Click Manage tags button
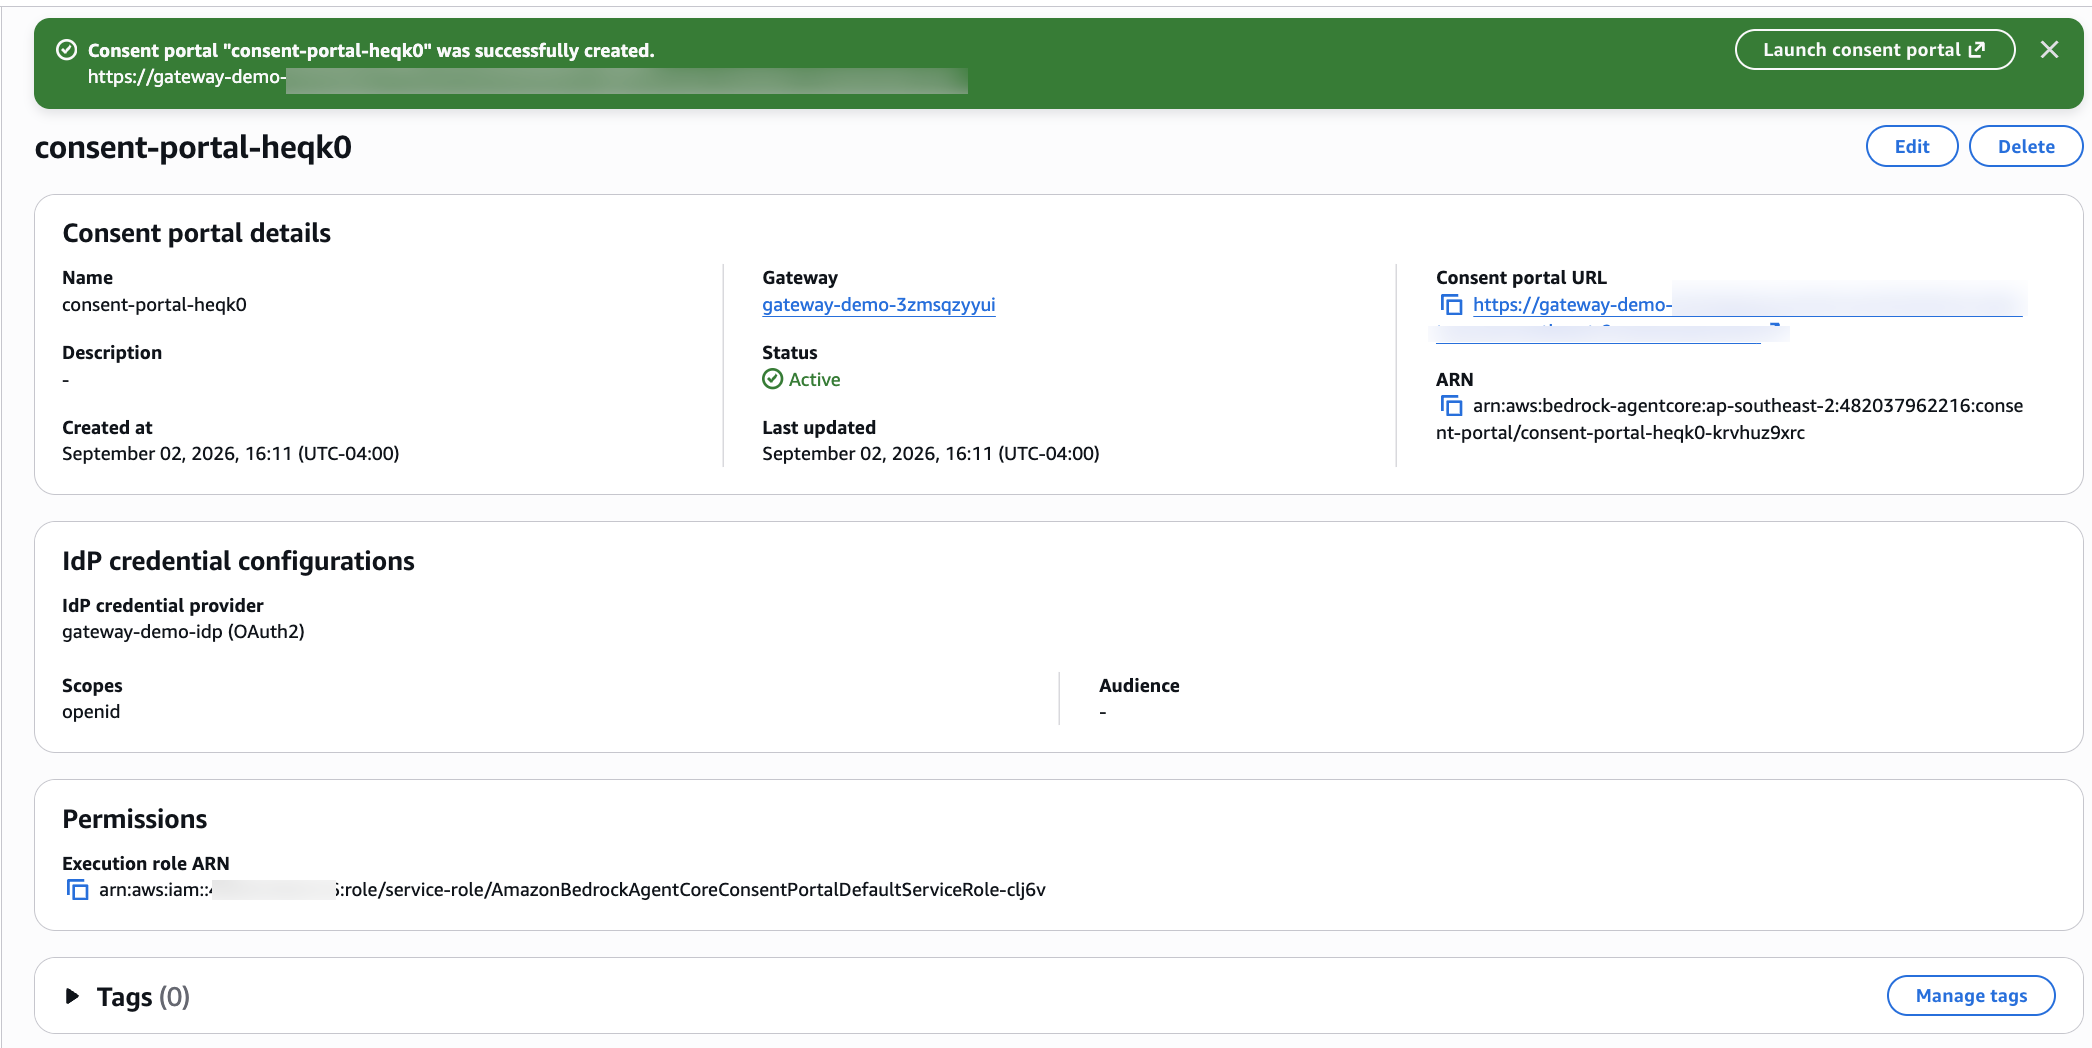 [1971, 996]
